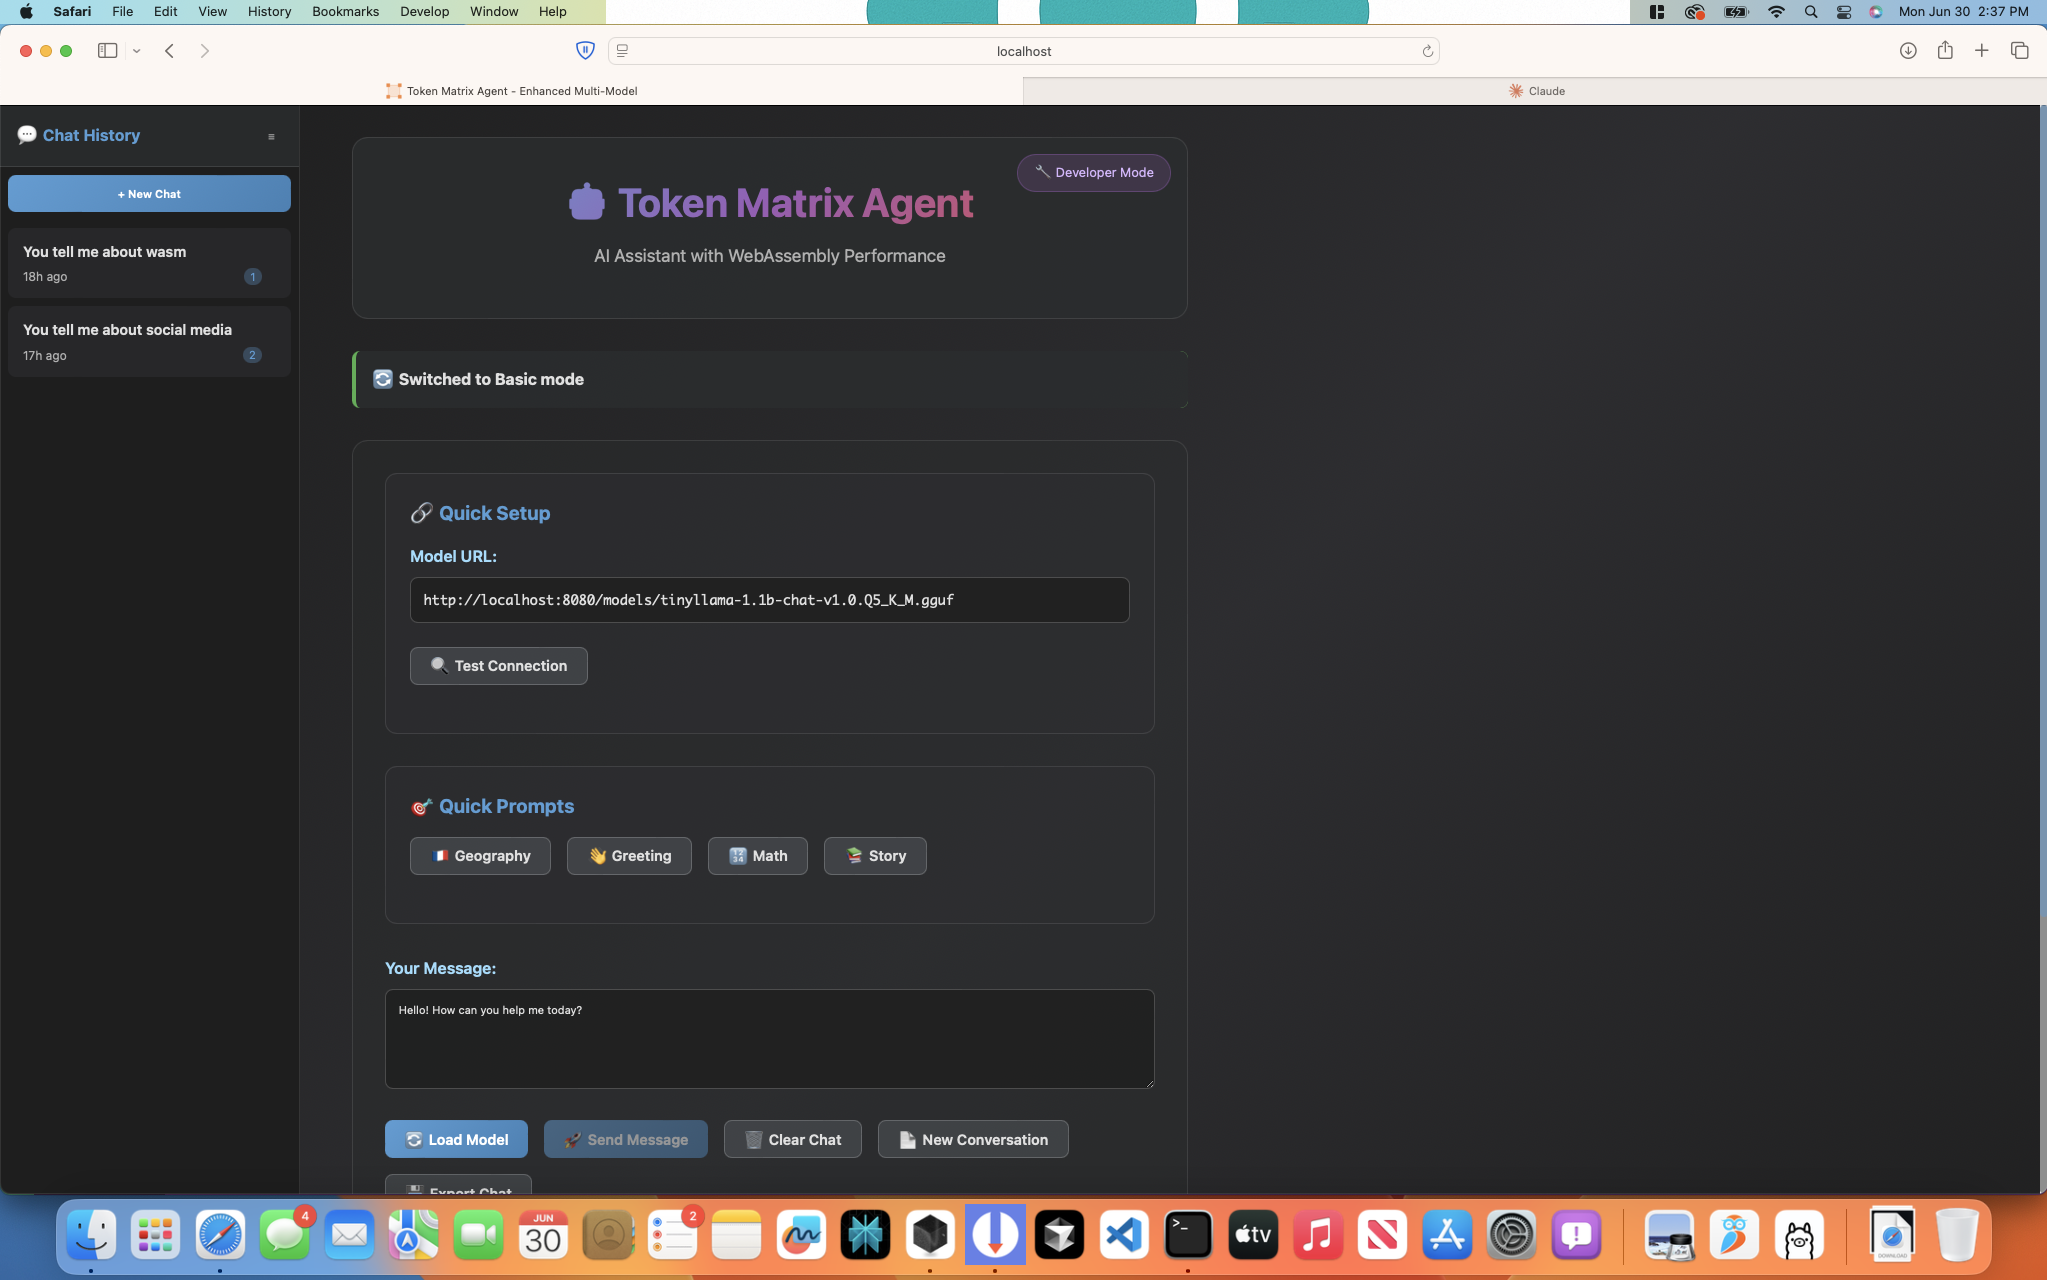Open Reminders from the Dock
2047x1280 pixels.
pyautogui.click(x=673, y=1236)
